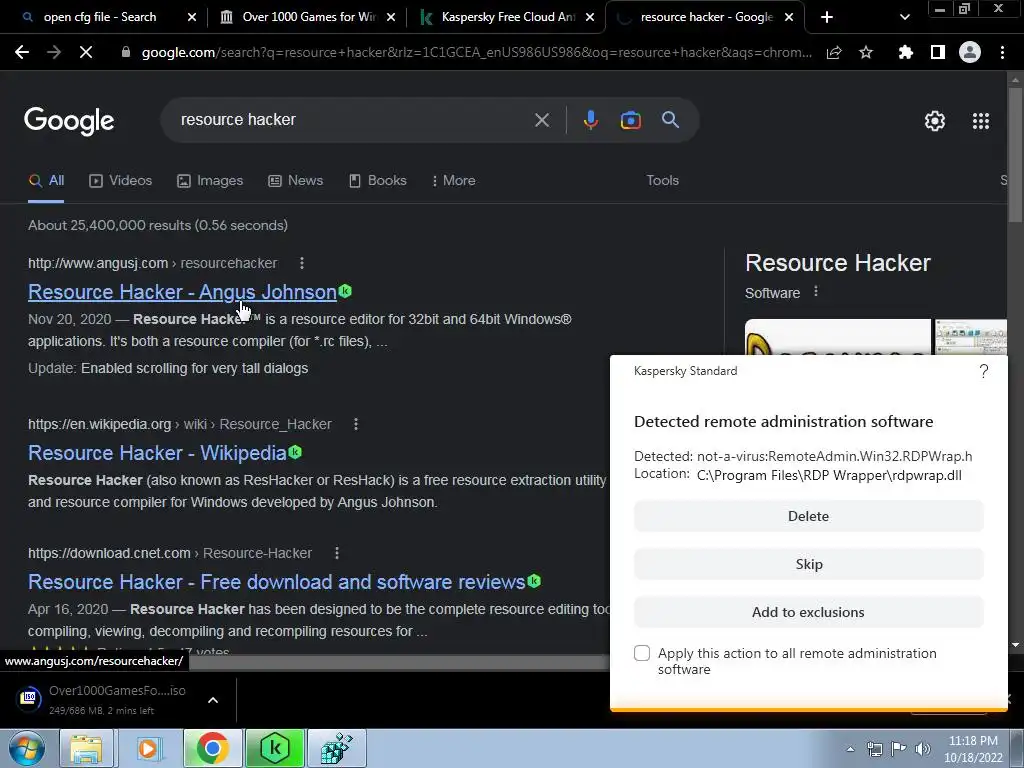Clear the search box with the X icon

[x=542, y=120]
